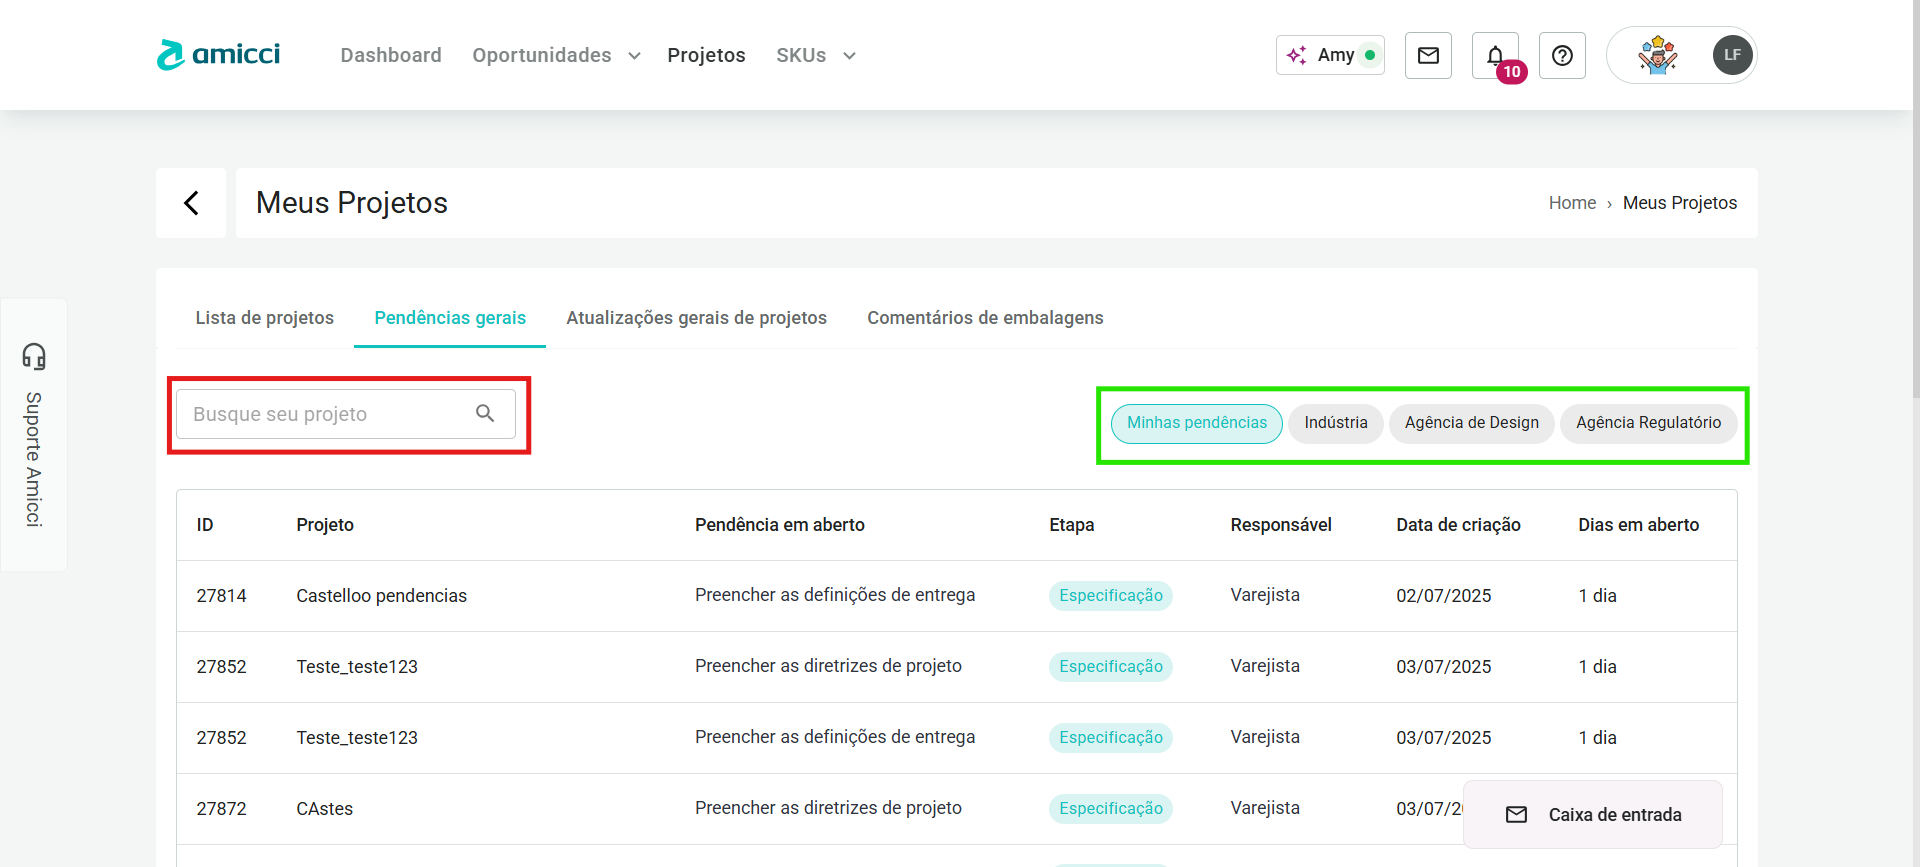Enable the Agência Regulatório filter chip
This screenshot has width=1920, height=867.
(1648, 423)
